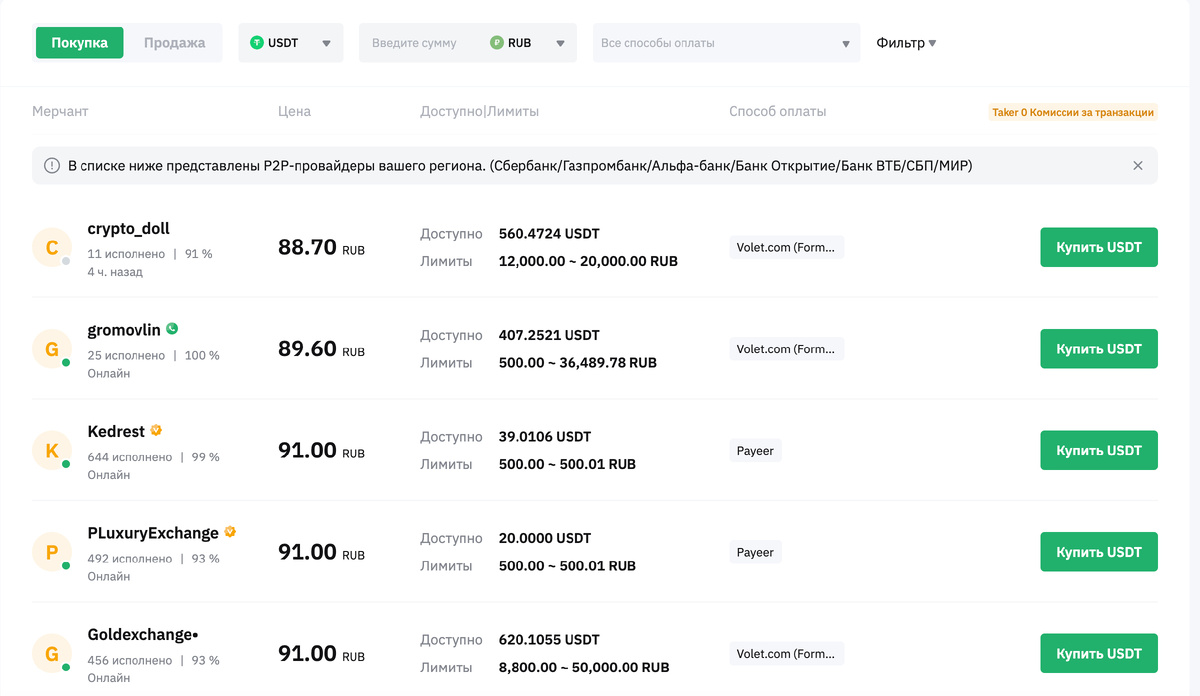
Task: Open the USDT coin dropdown
Action: coord(290,43)
